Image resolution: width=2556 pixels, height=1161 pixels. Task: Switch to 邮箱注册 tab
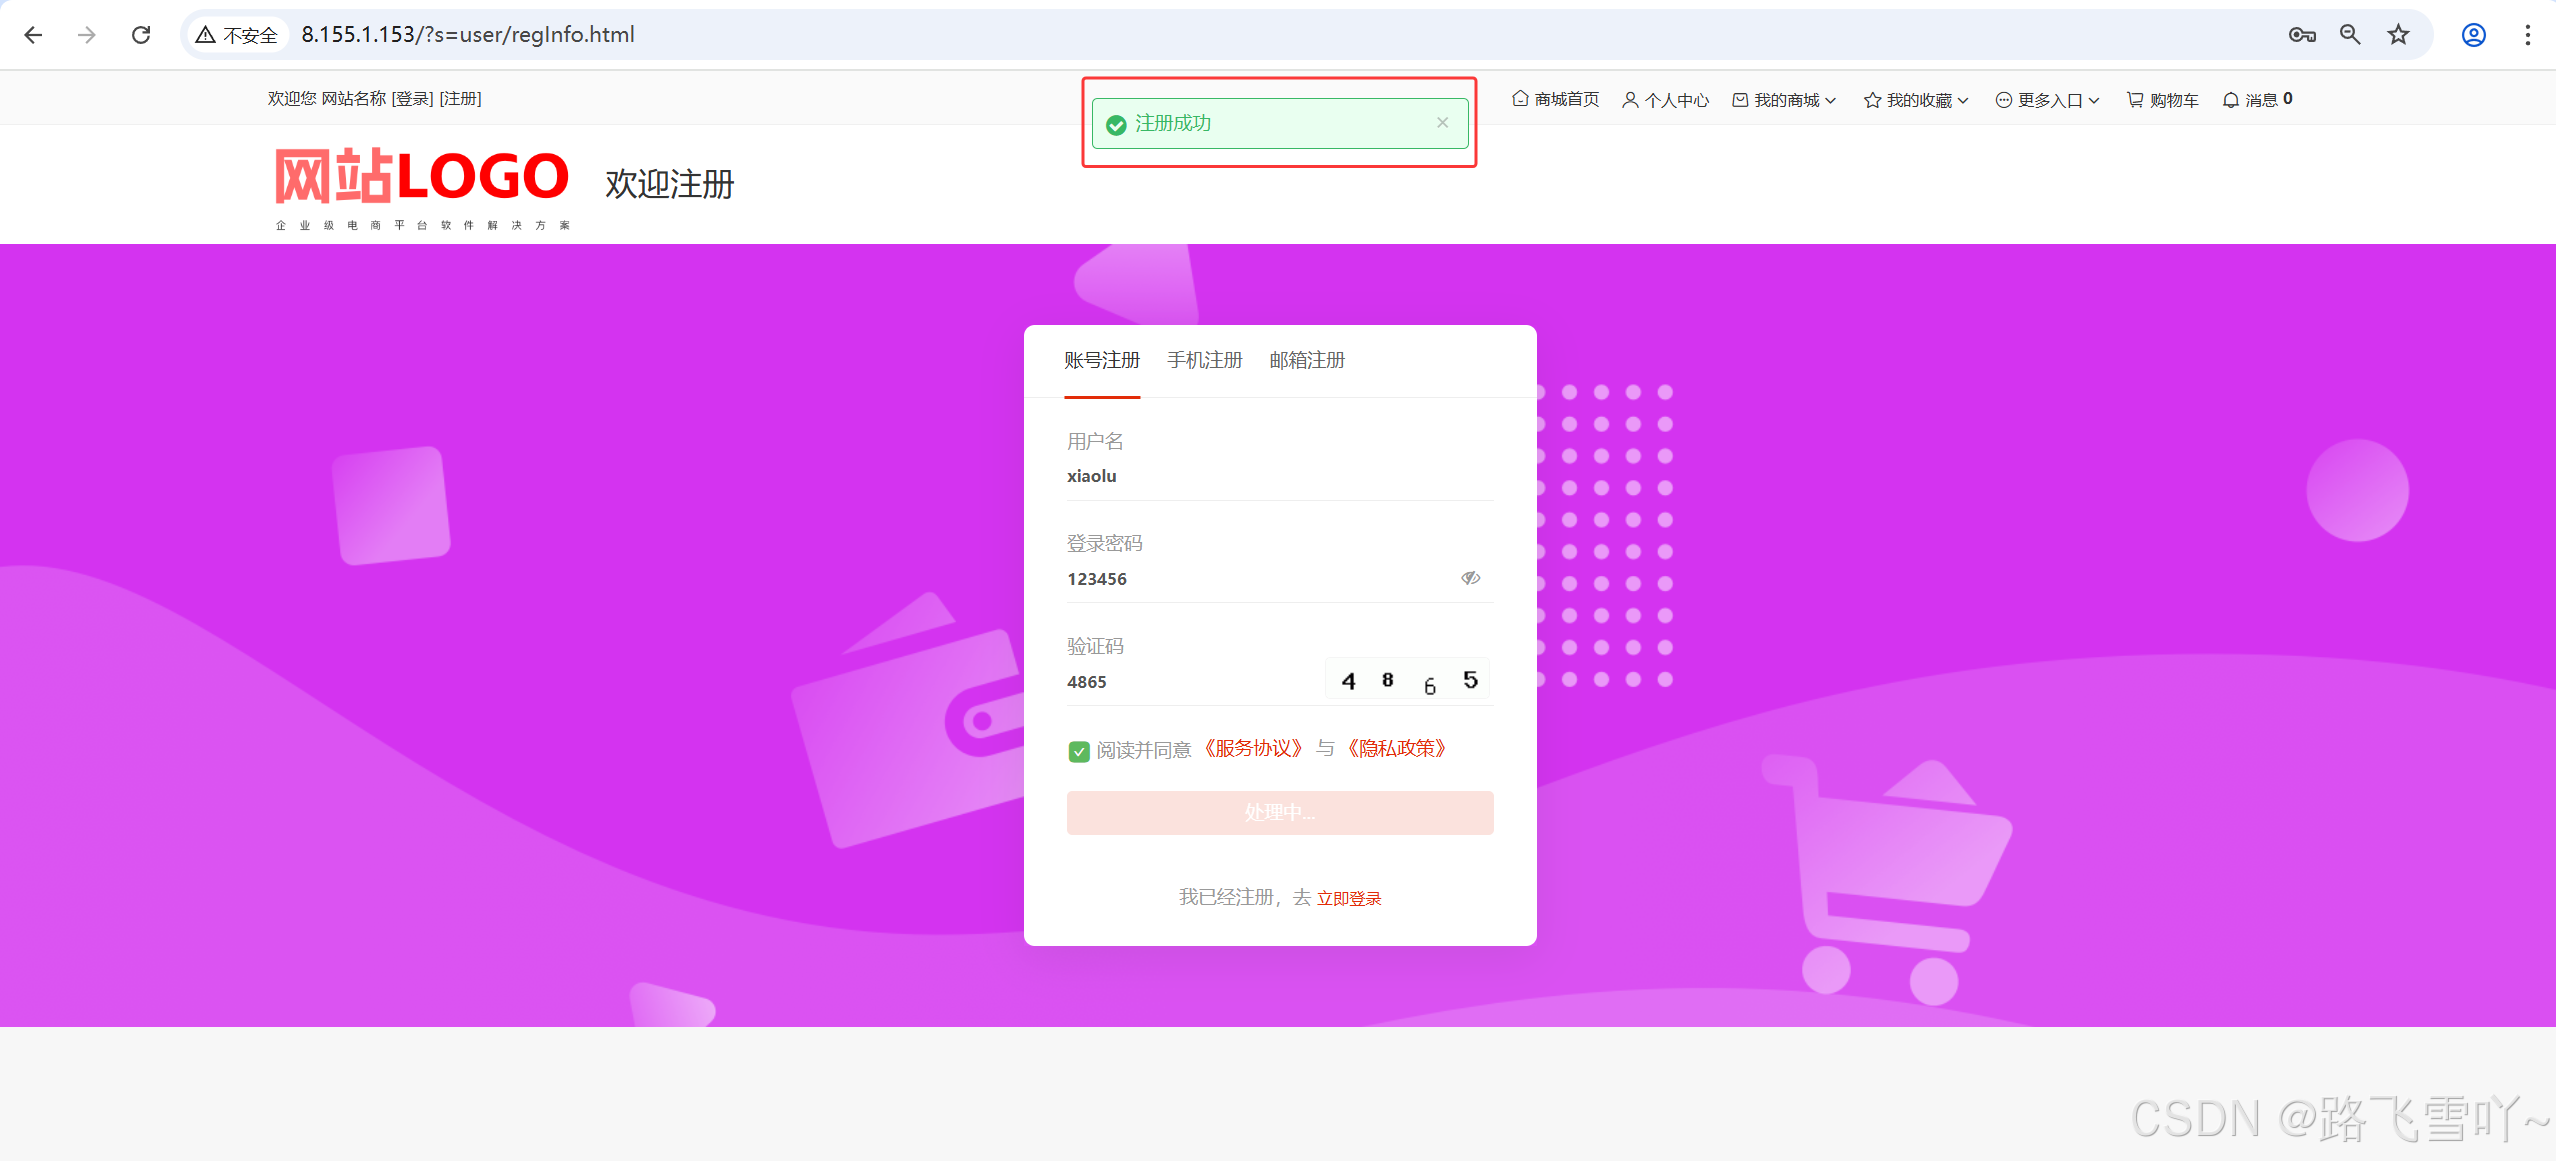tap(1307, 360)
